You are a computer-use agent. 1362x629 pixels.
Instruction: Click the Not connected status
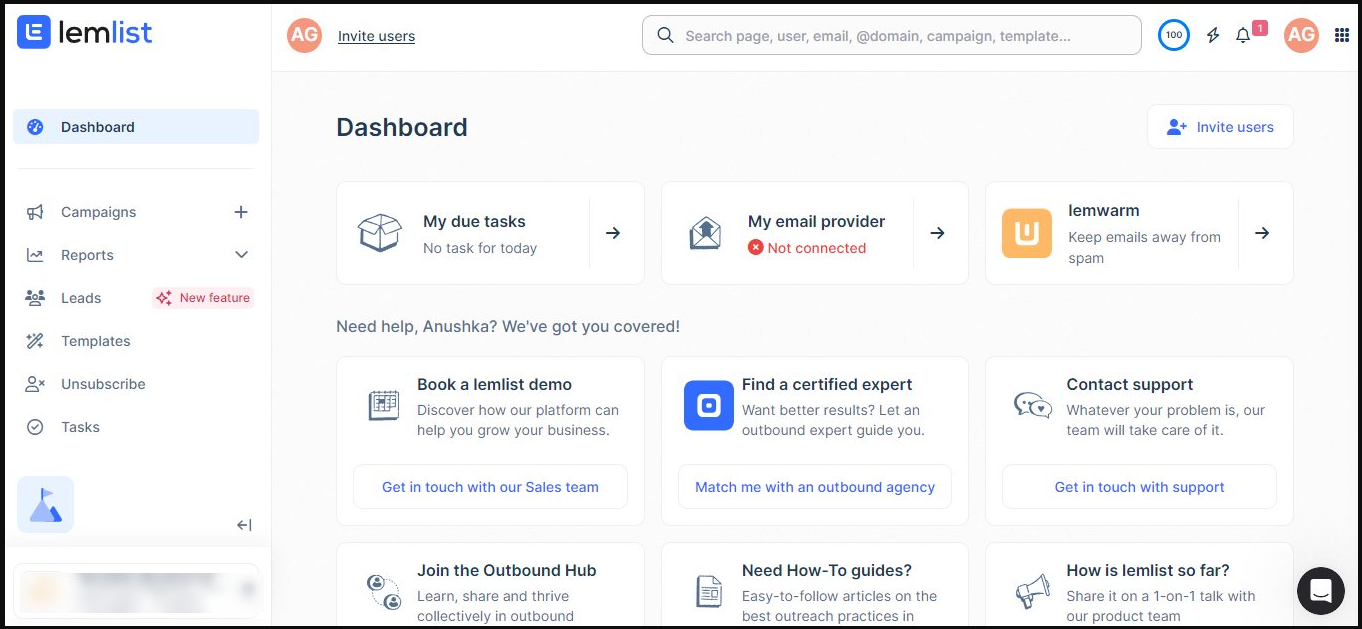(x=807, y=248)
